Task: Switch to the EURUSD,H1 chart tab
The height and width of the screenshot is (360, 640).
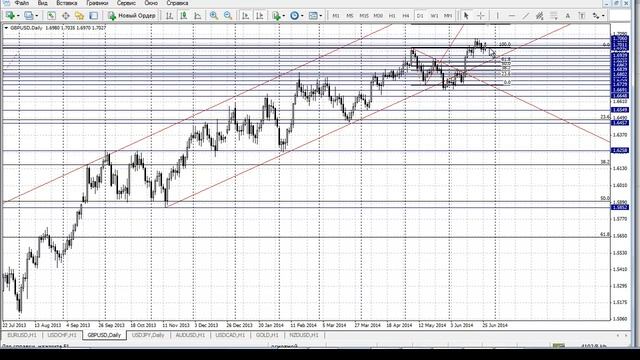Action: (x=22, y=335)
